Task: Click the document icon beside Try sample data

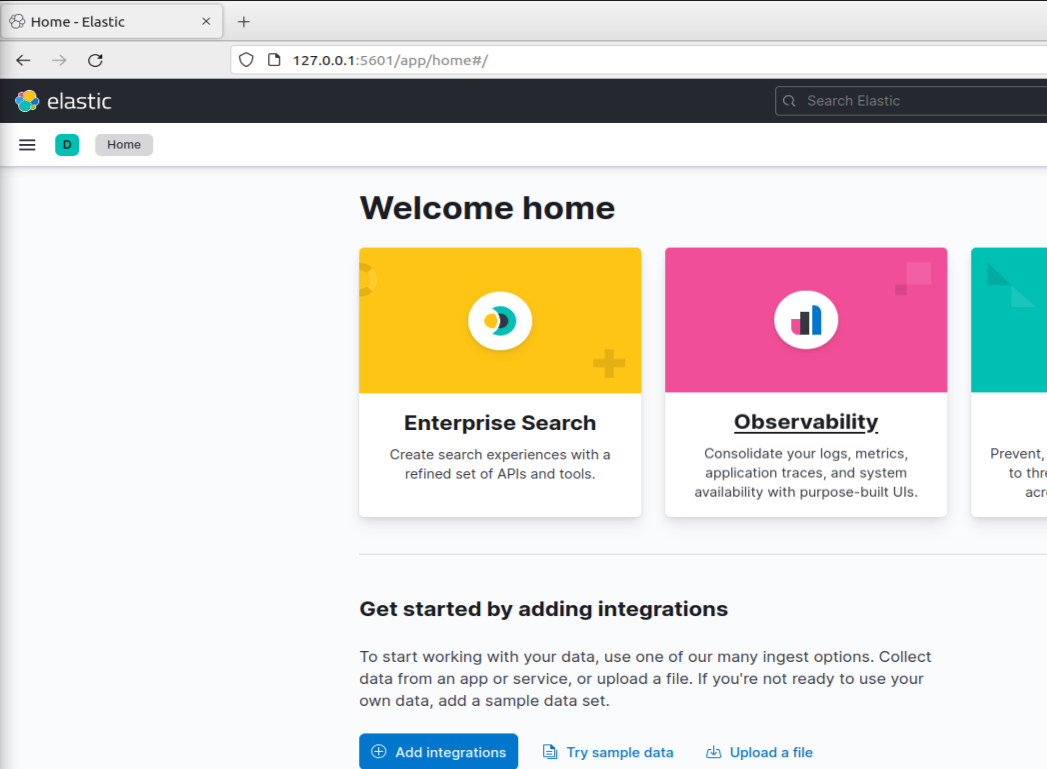Action: (x=550, y=752)
